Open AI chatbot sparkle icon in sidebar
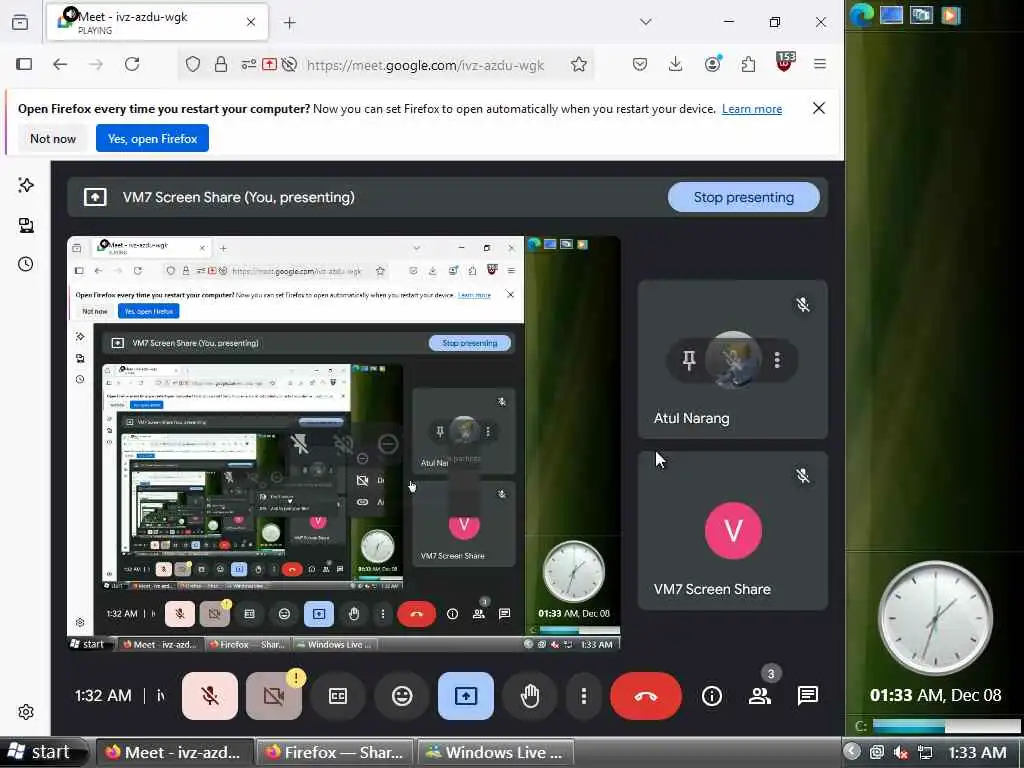This screenshot has width=1024, height=768. (x=25, y=185)
